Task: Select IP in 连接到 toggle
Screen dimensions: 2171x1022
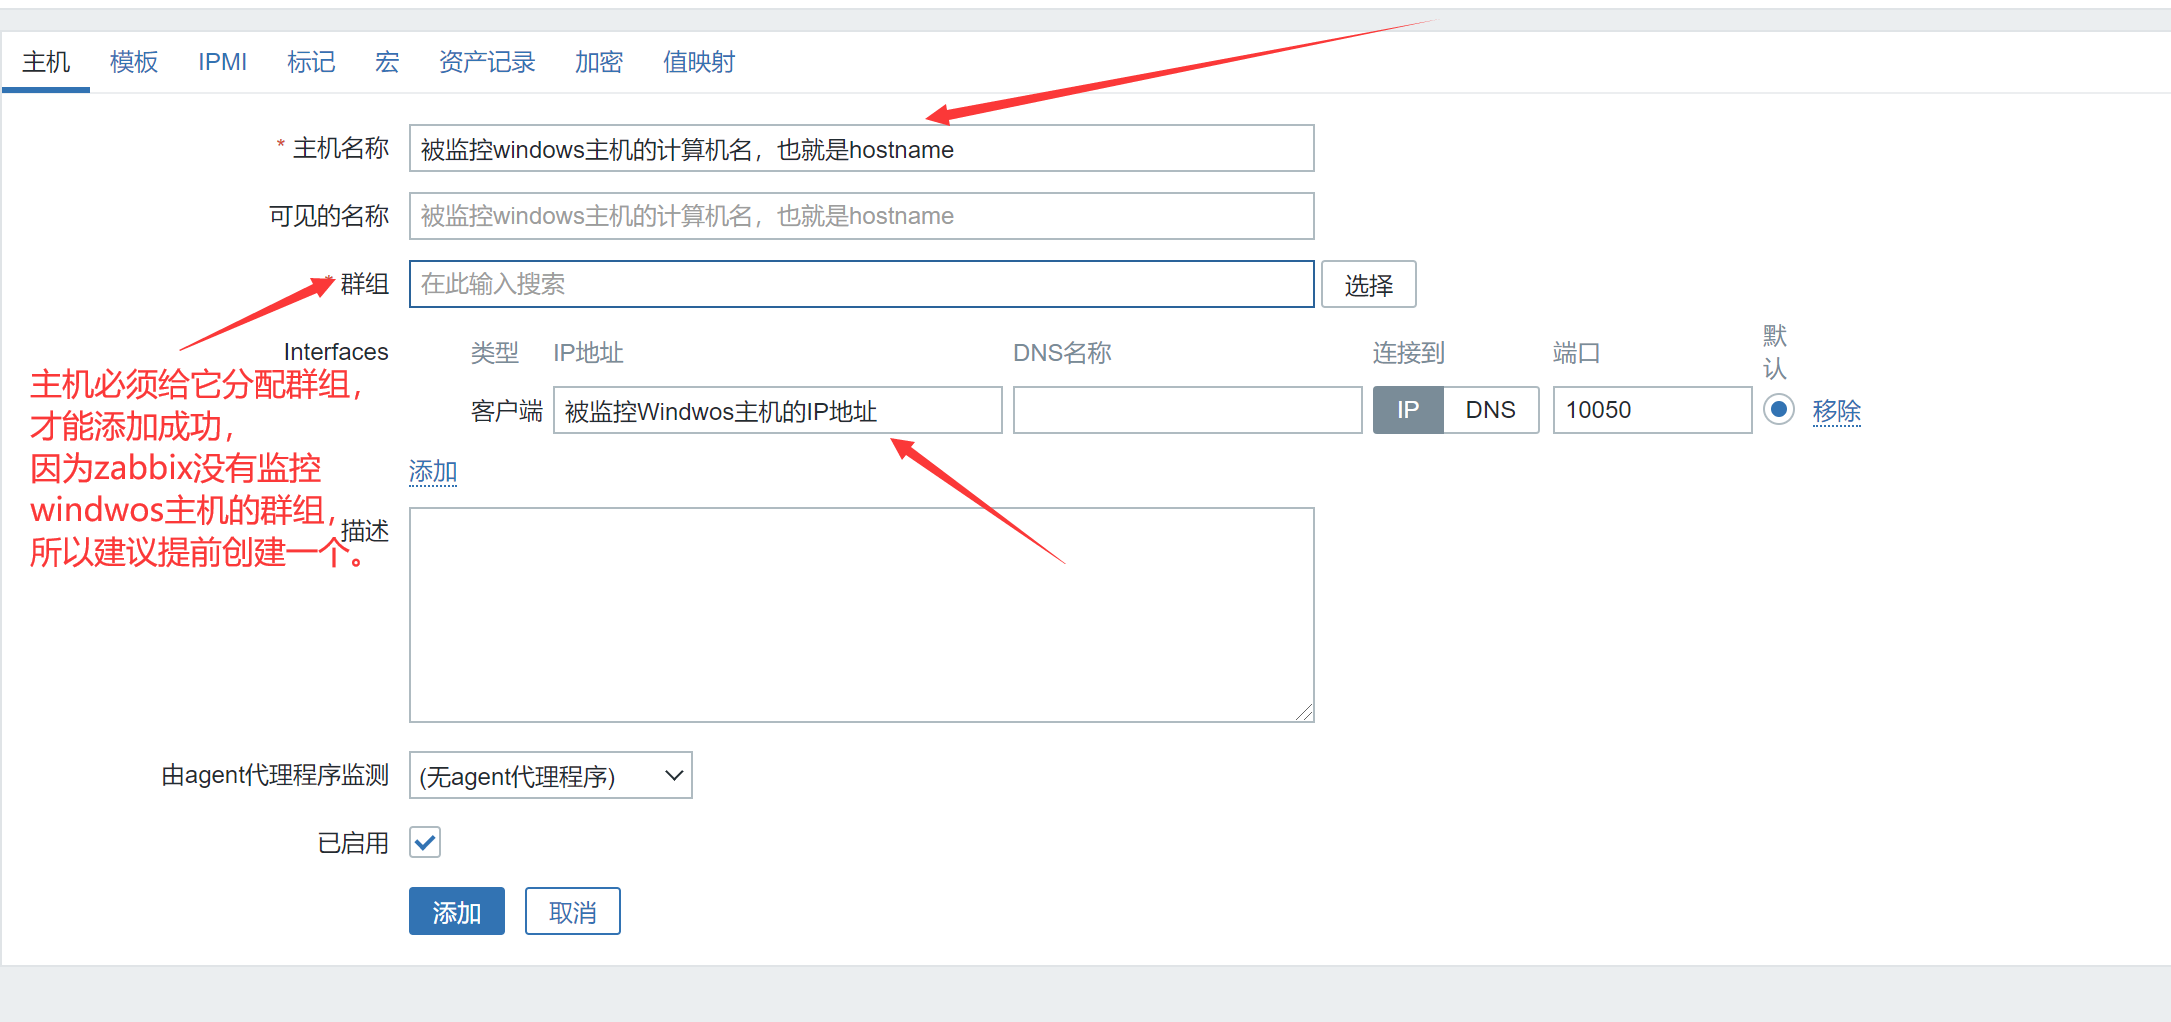Action: (1408, 410)
